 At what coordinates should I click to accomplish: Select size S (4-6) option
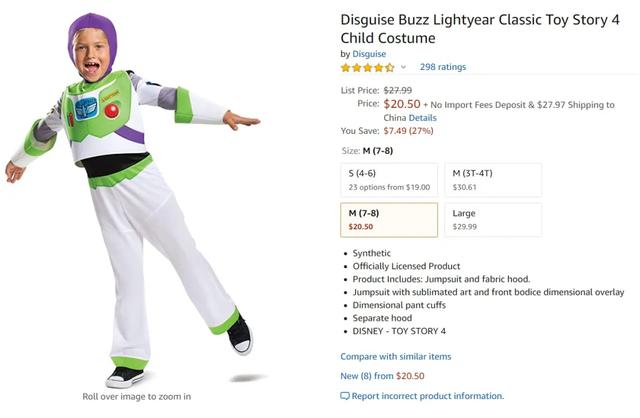389,180
